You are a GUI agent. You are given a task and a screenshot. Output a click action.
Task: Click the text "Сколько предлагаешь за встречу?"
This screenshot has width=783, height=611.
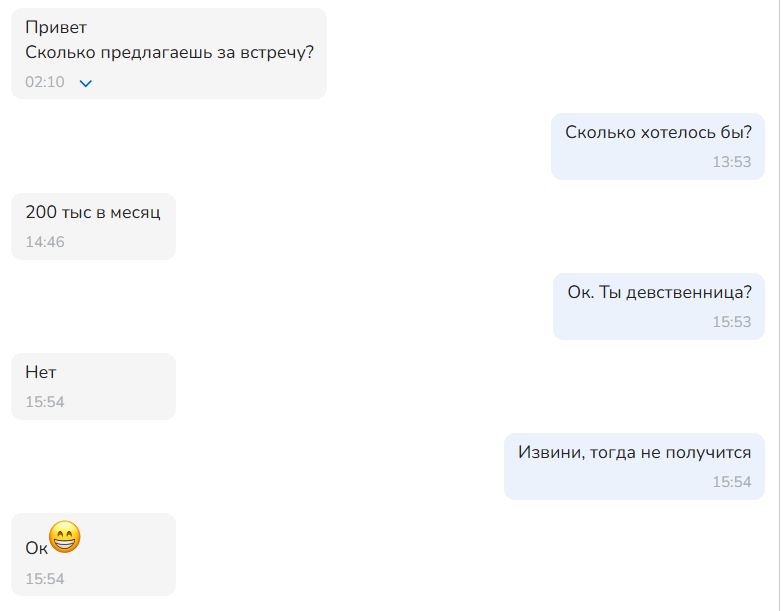coord(169,52)
